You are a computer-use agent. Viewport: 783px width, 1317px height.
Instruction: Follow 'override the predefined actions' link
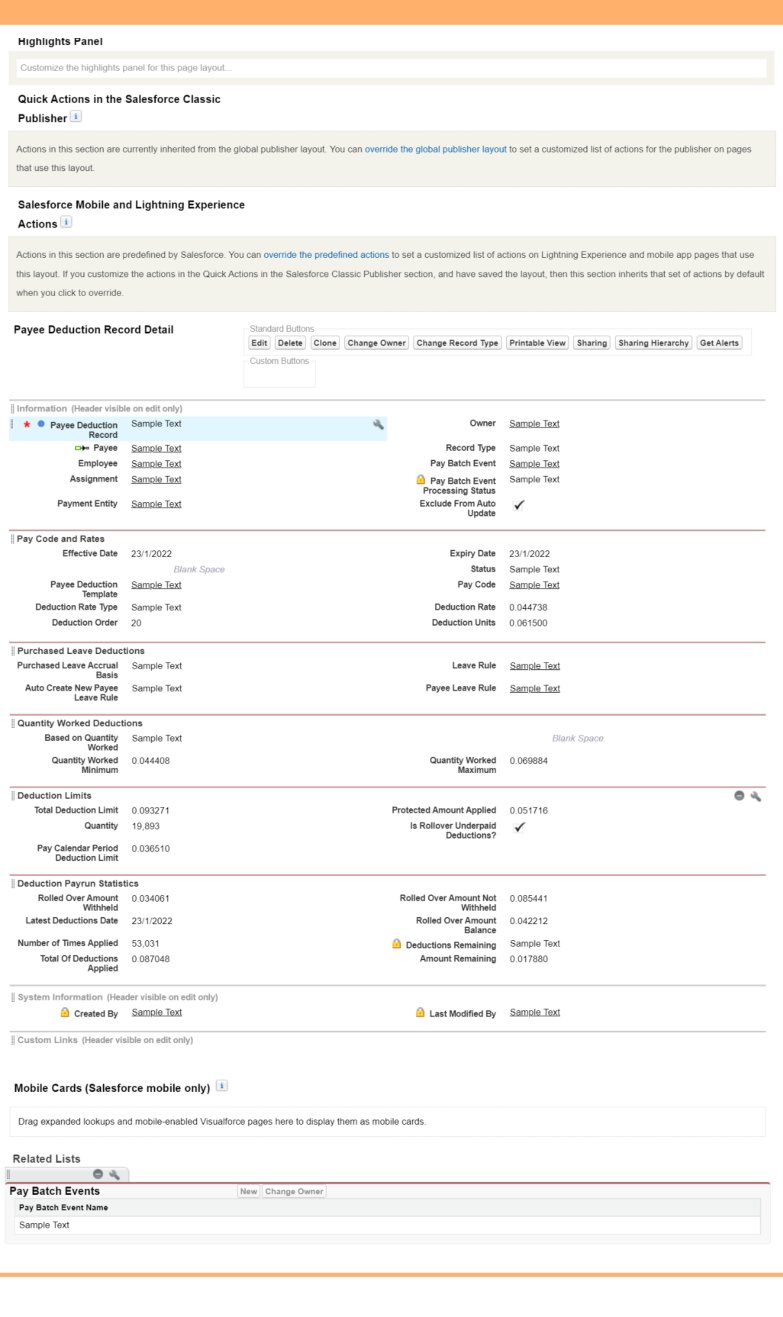pos(326,255)
